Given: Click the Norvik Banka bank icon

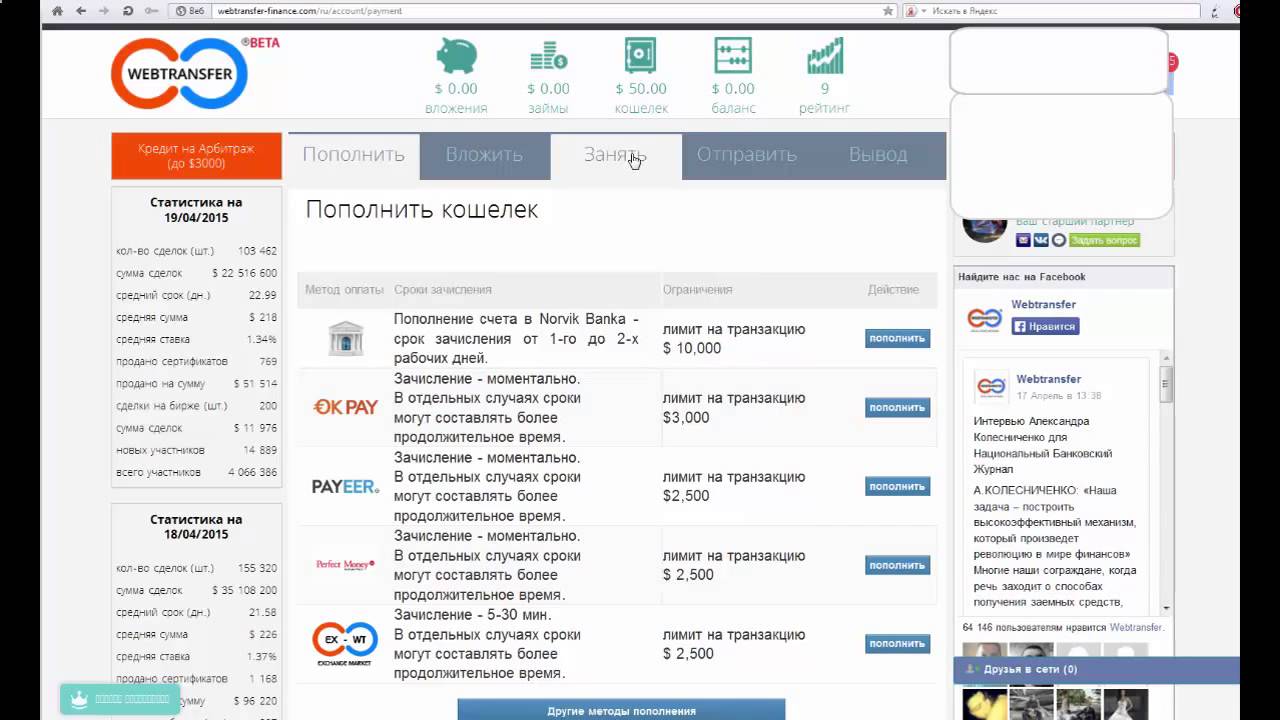Looking at the screenshot, I should tap(346, 338).
